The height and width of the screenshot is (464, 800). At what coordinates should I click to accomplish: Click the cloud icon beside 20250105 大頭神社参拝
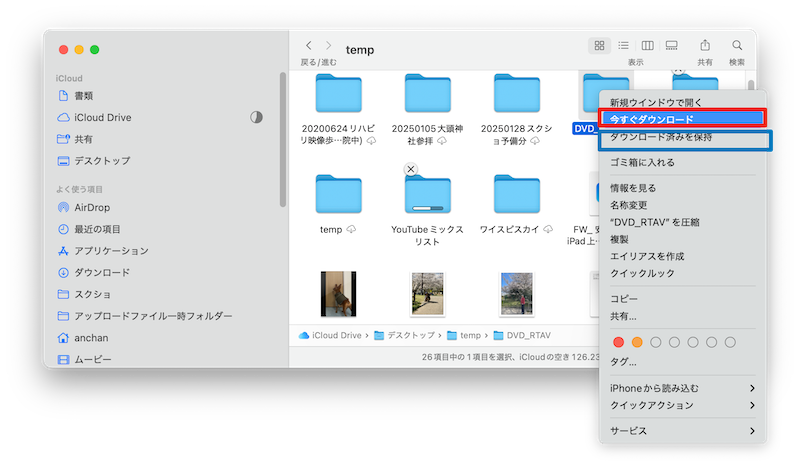[x=442, y=141]
